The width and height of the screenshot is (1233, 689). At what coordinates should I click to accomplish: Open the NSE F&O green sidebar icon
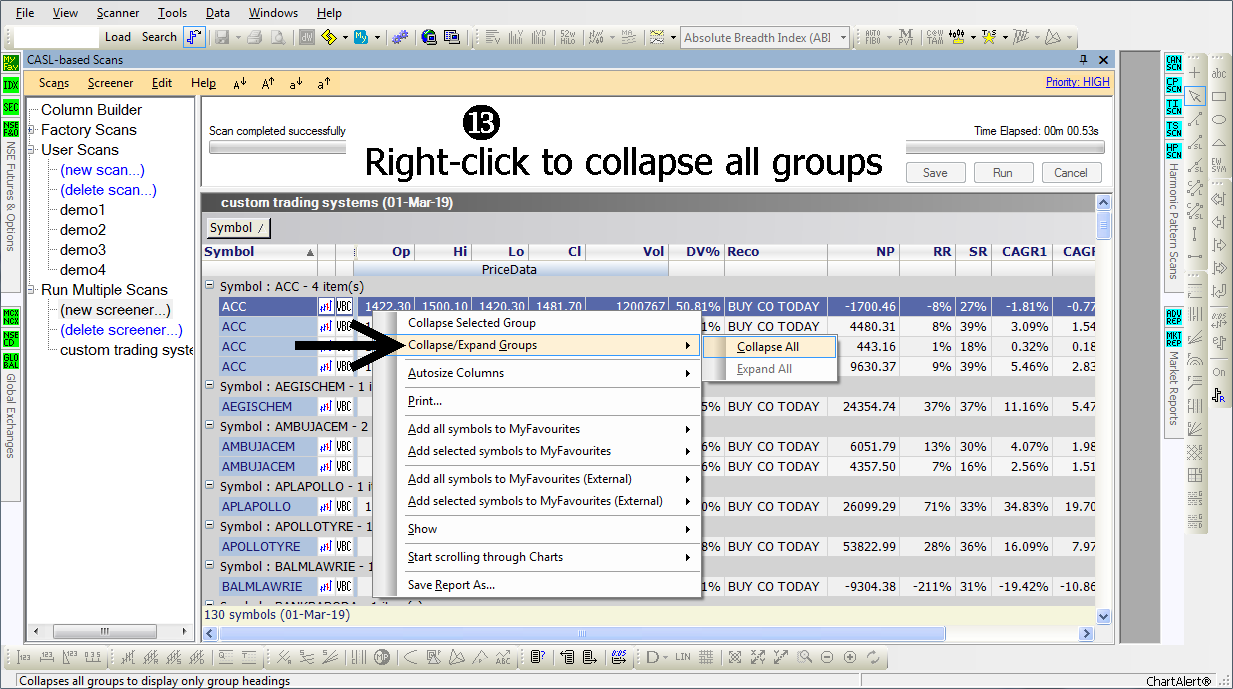[x=11, y=129]
